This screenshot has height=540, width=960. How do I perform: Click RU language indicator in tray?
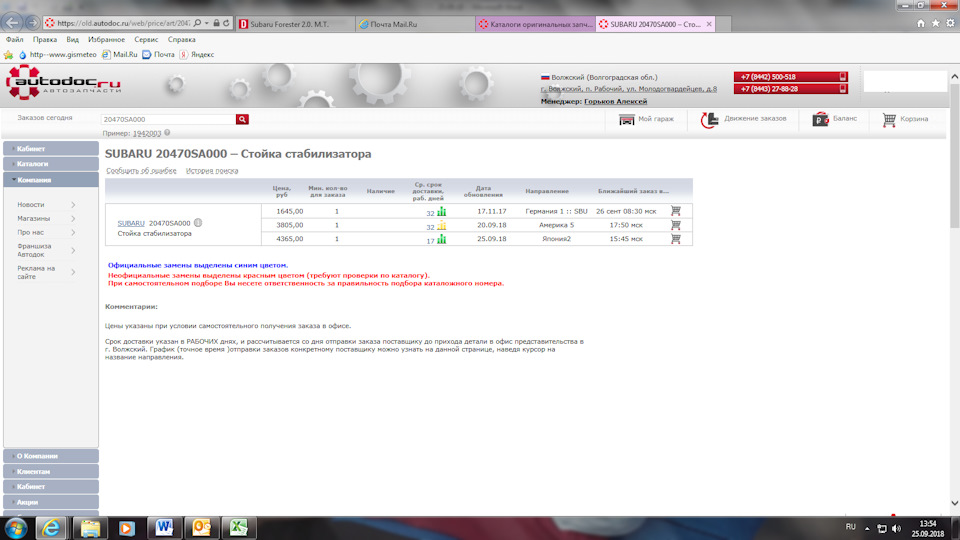850,527
